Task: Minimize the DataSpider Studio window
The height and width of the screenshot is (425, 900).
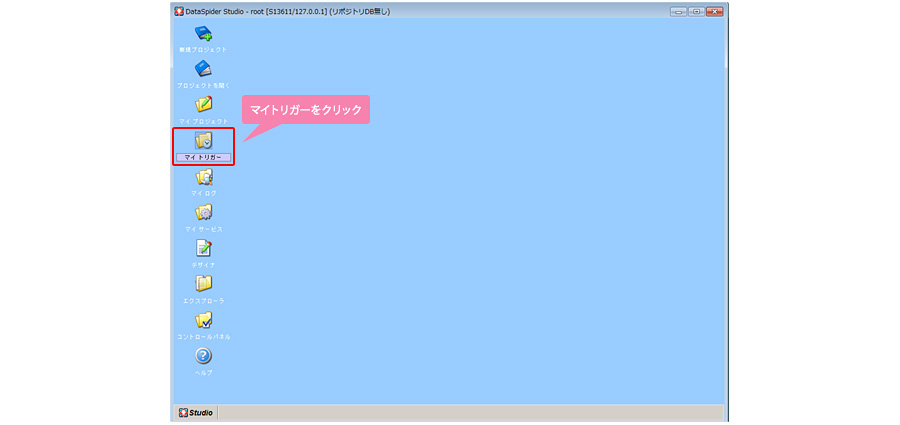Action: tap(679, 11)
